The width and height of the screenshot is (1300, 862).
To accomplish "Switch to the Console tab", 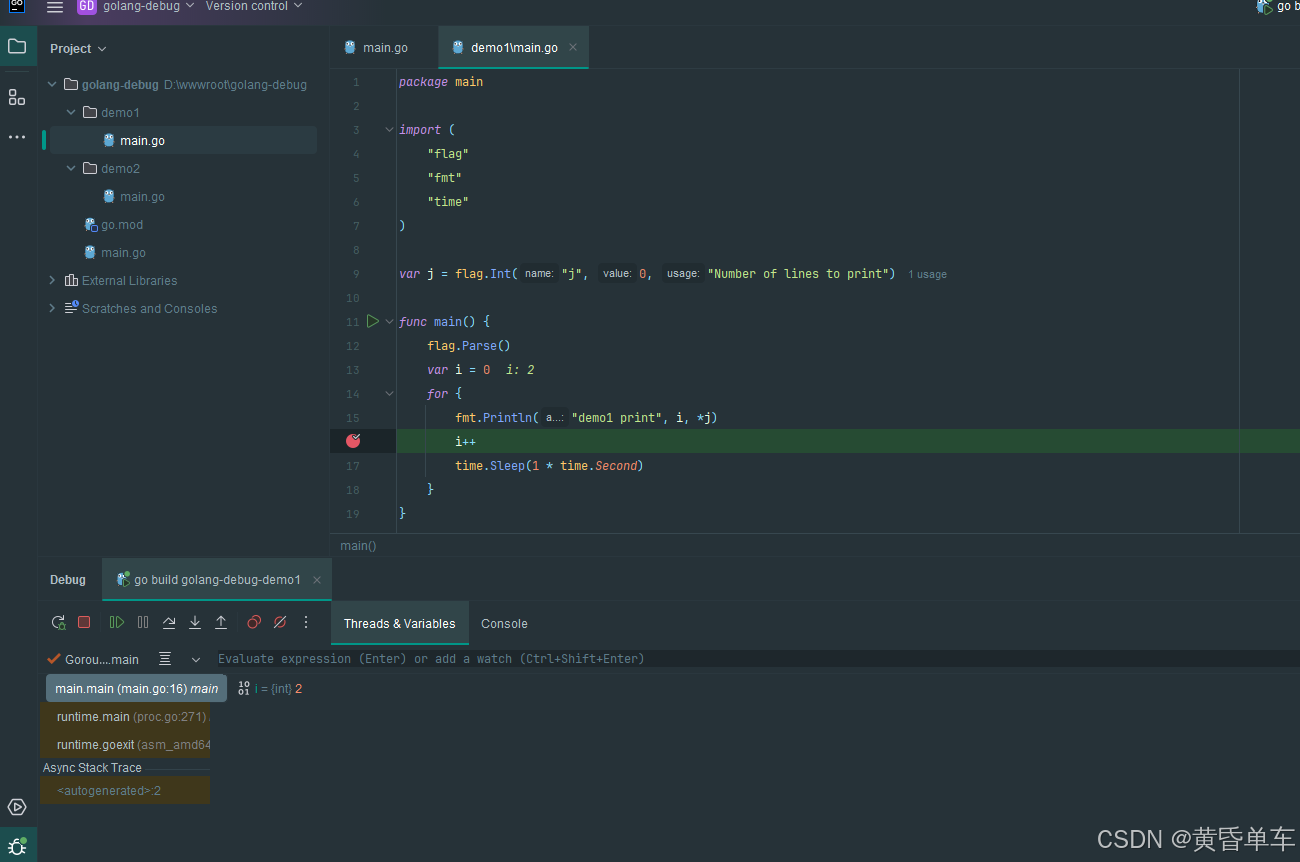I will (x=504, y=623).
